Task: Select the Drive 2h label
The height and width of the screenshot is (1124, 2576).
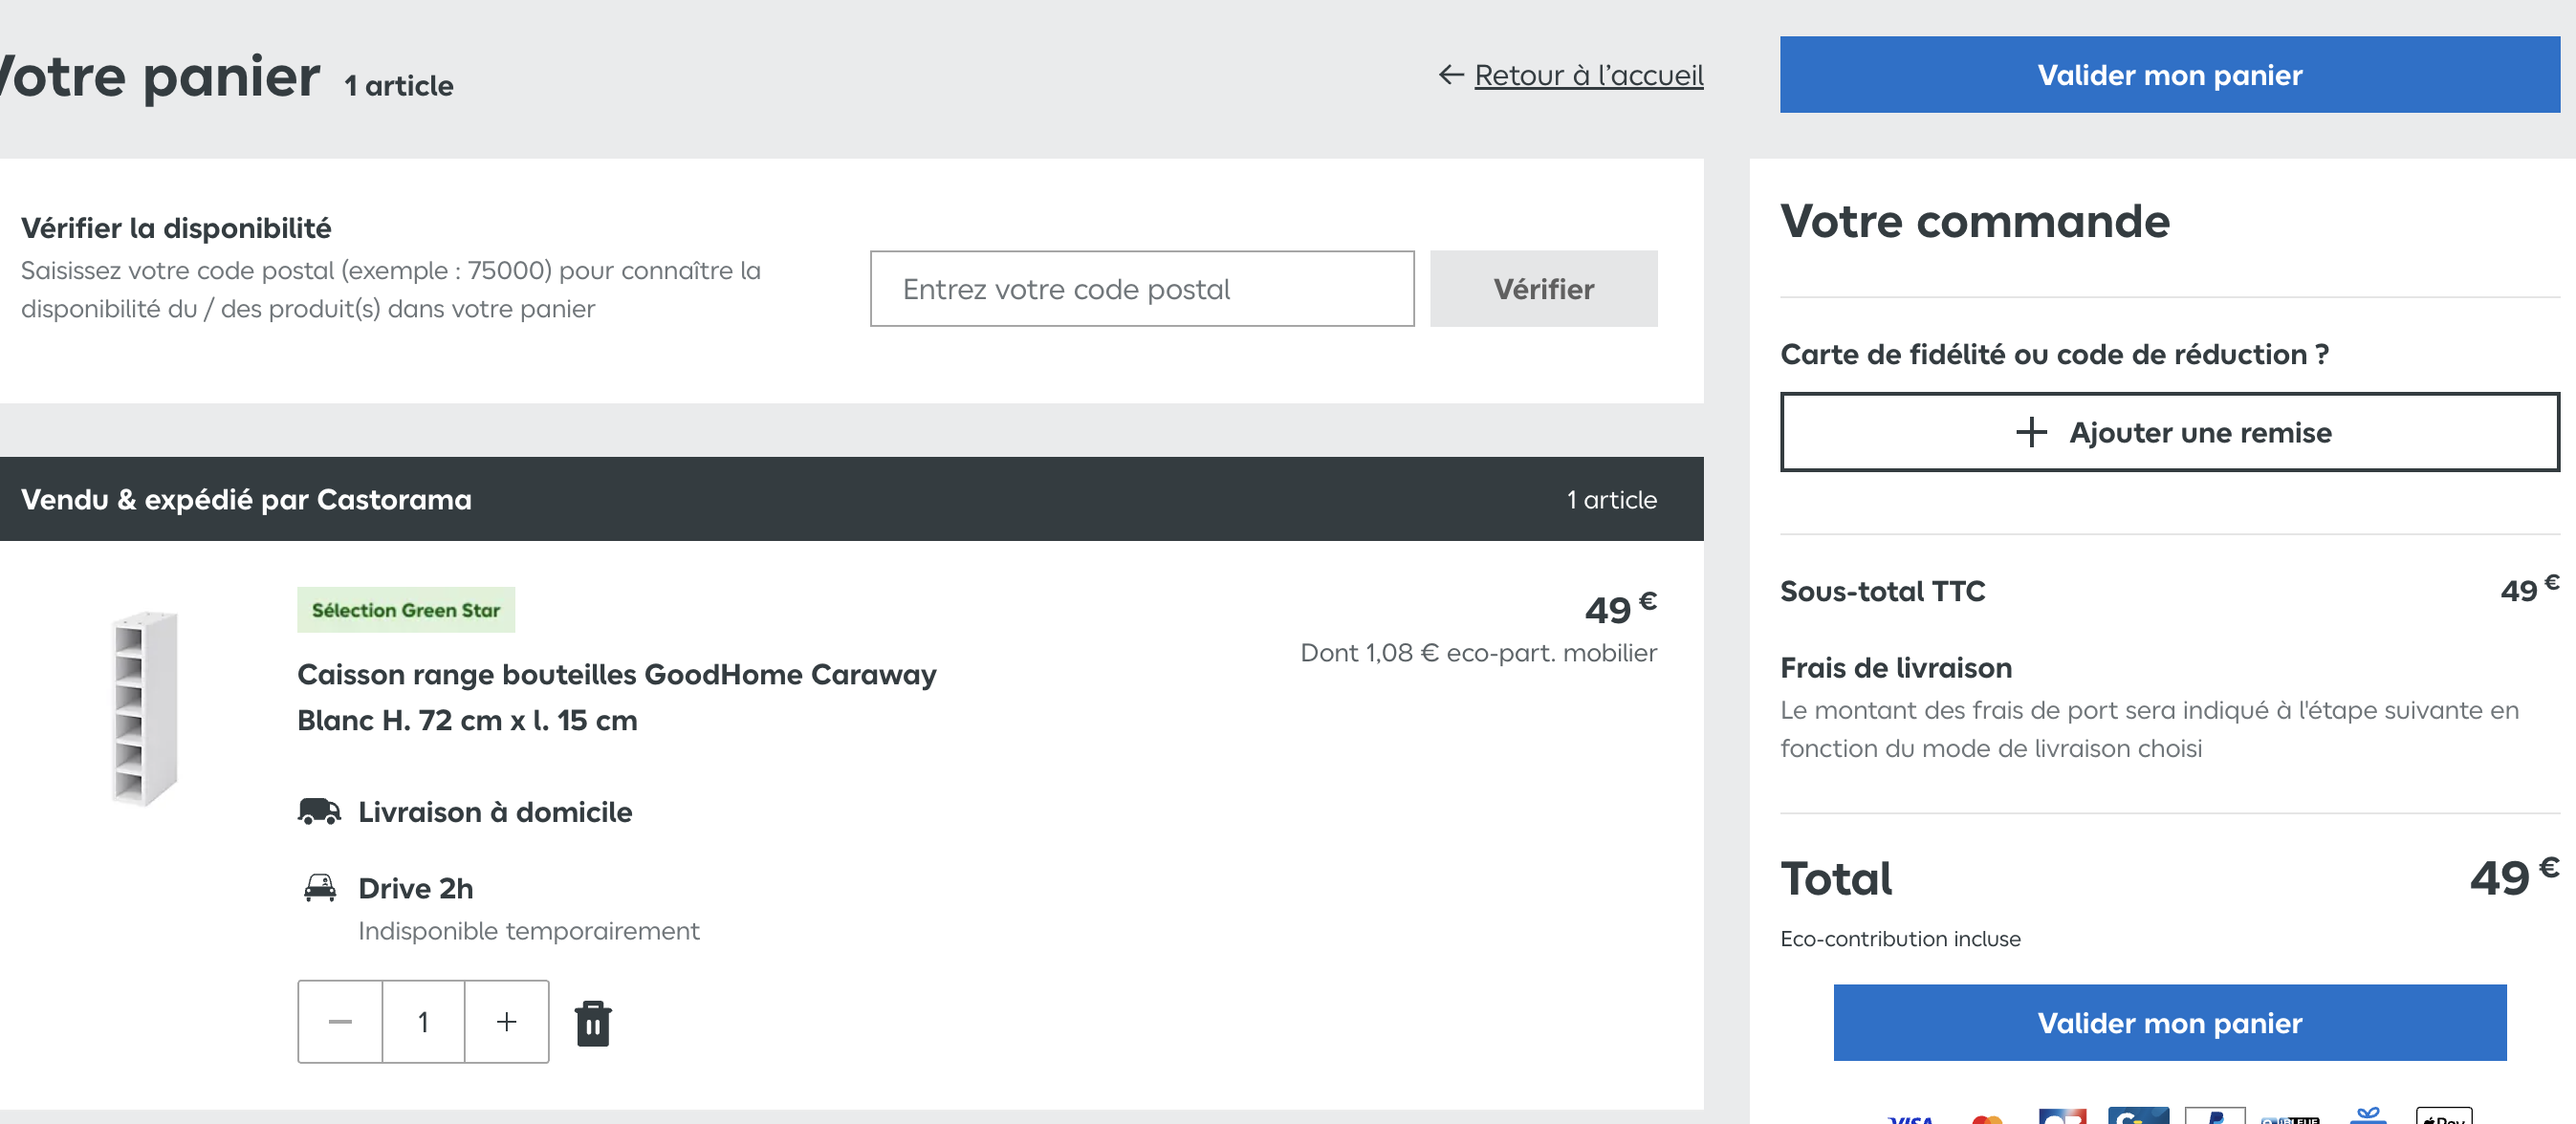Action: (x=415, y=888)
